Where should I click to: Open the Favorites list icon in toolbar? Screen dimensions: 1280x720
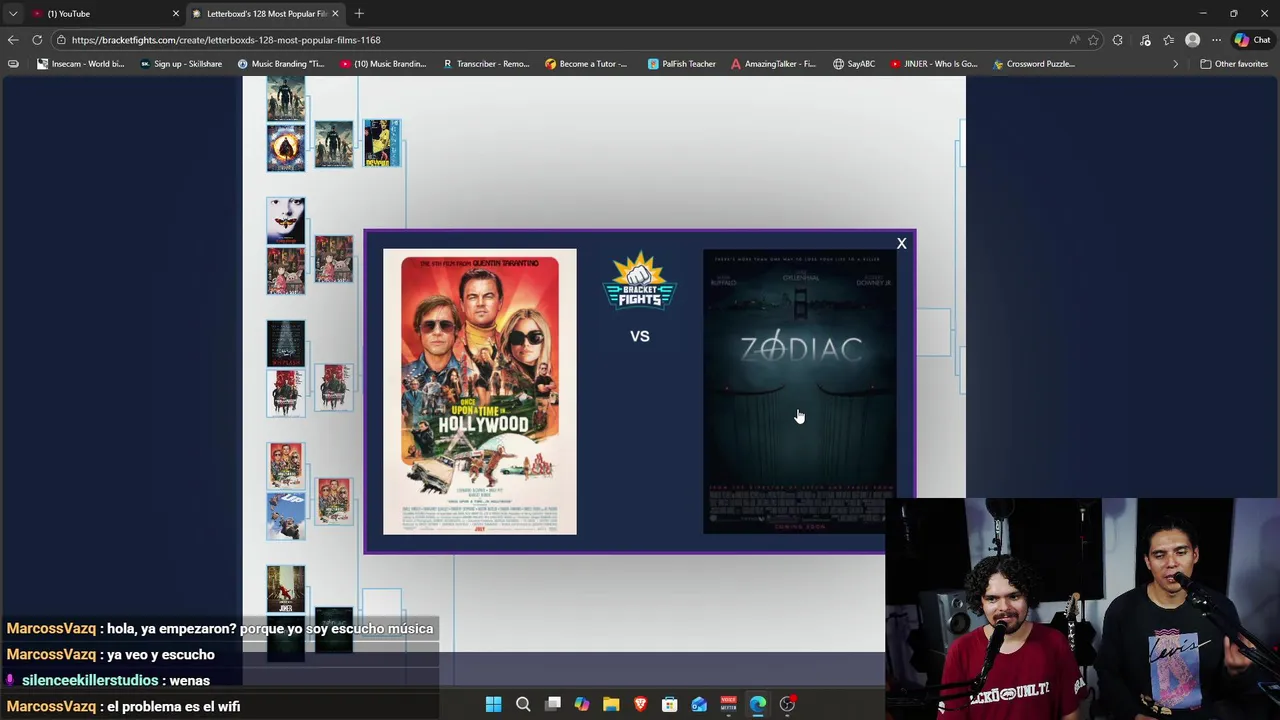point(1168,40)
